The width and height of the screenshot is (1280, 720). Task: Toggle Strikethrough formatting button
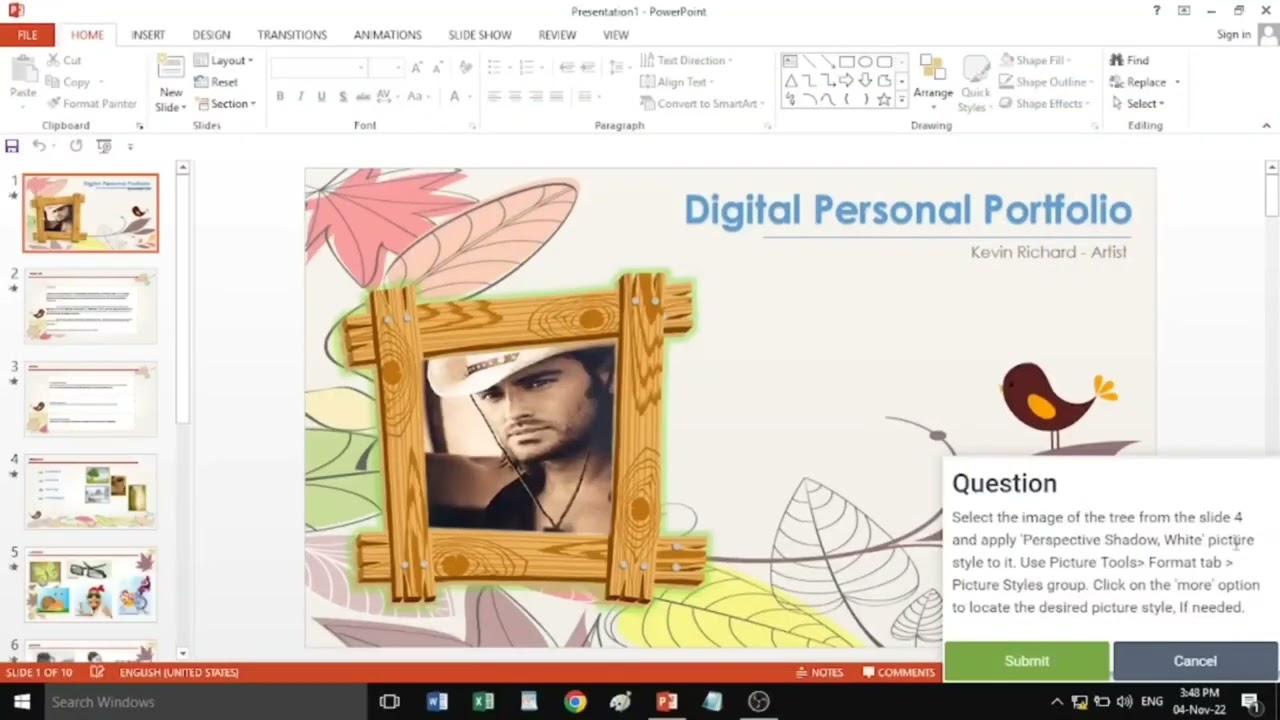point(362,96)
